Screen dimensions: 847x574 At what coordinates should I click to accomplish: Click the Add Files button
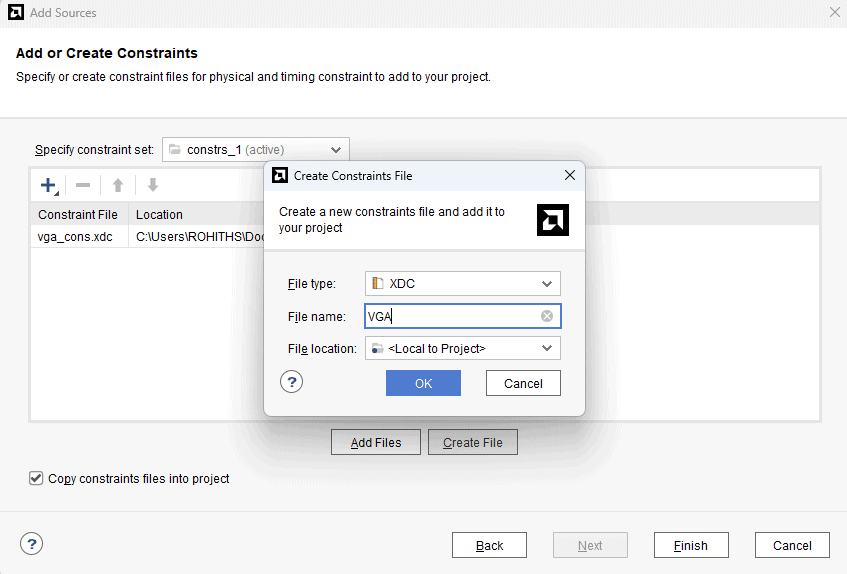(x=376, y=443)
